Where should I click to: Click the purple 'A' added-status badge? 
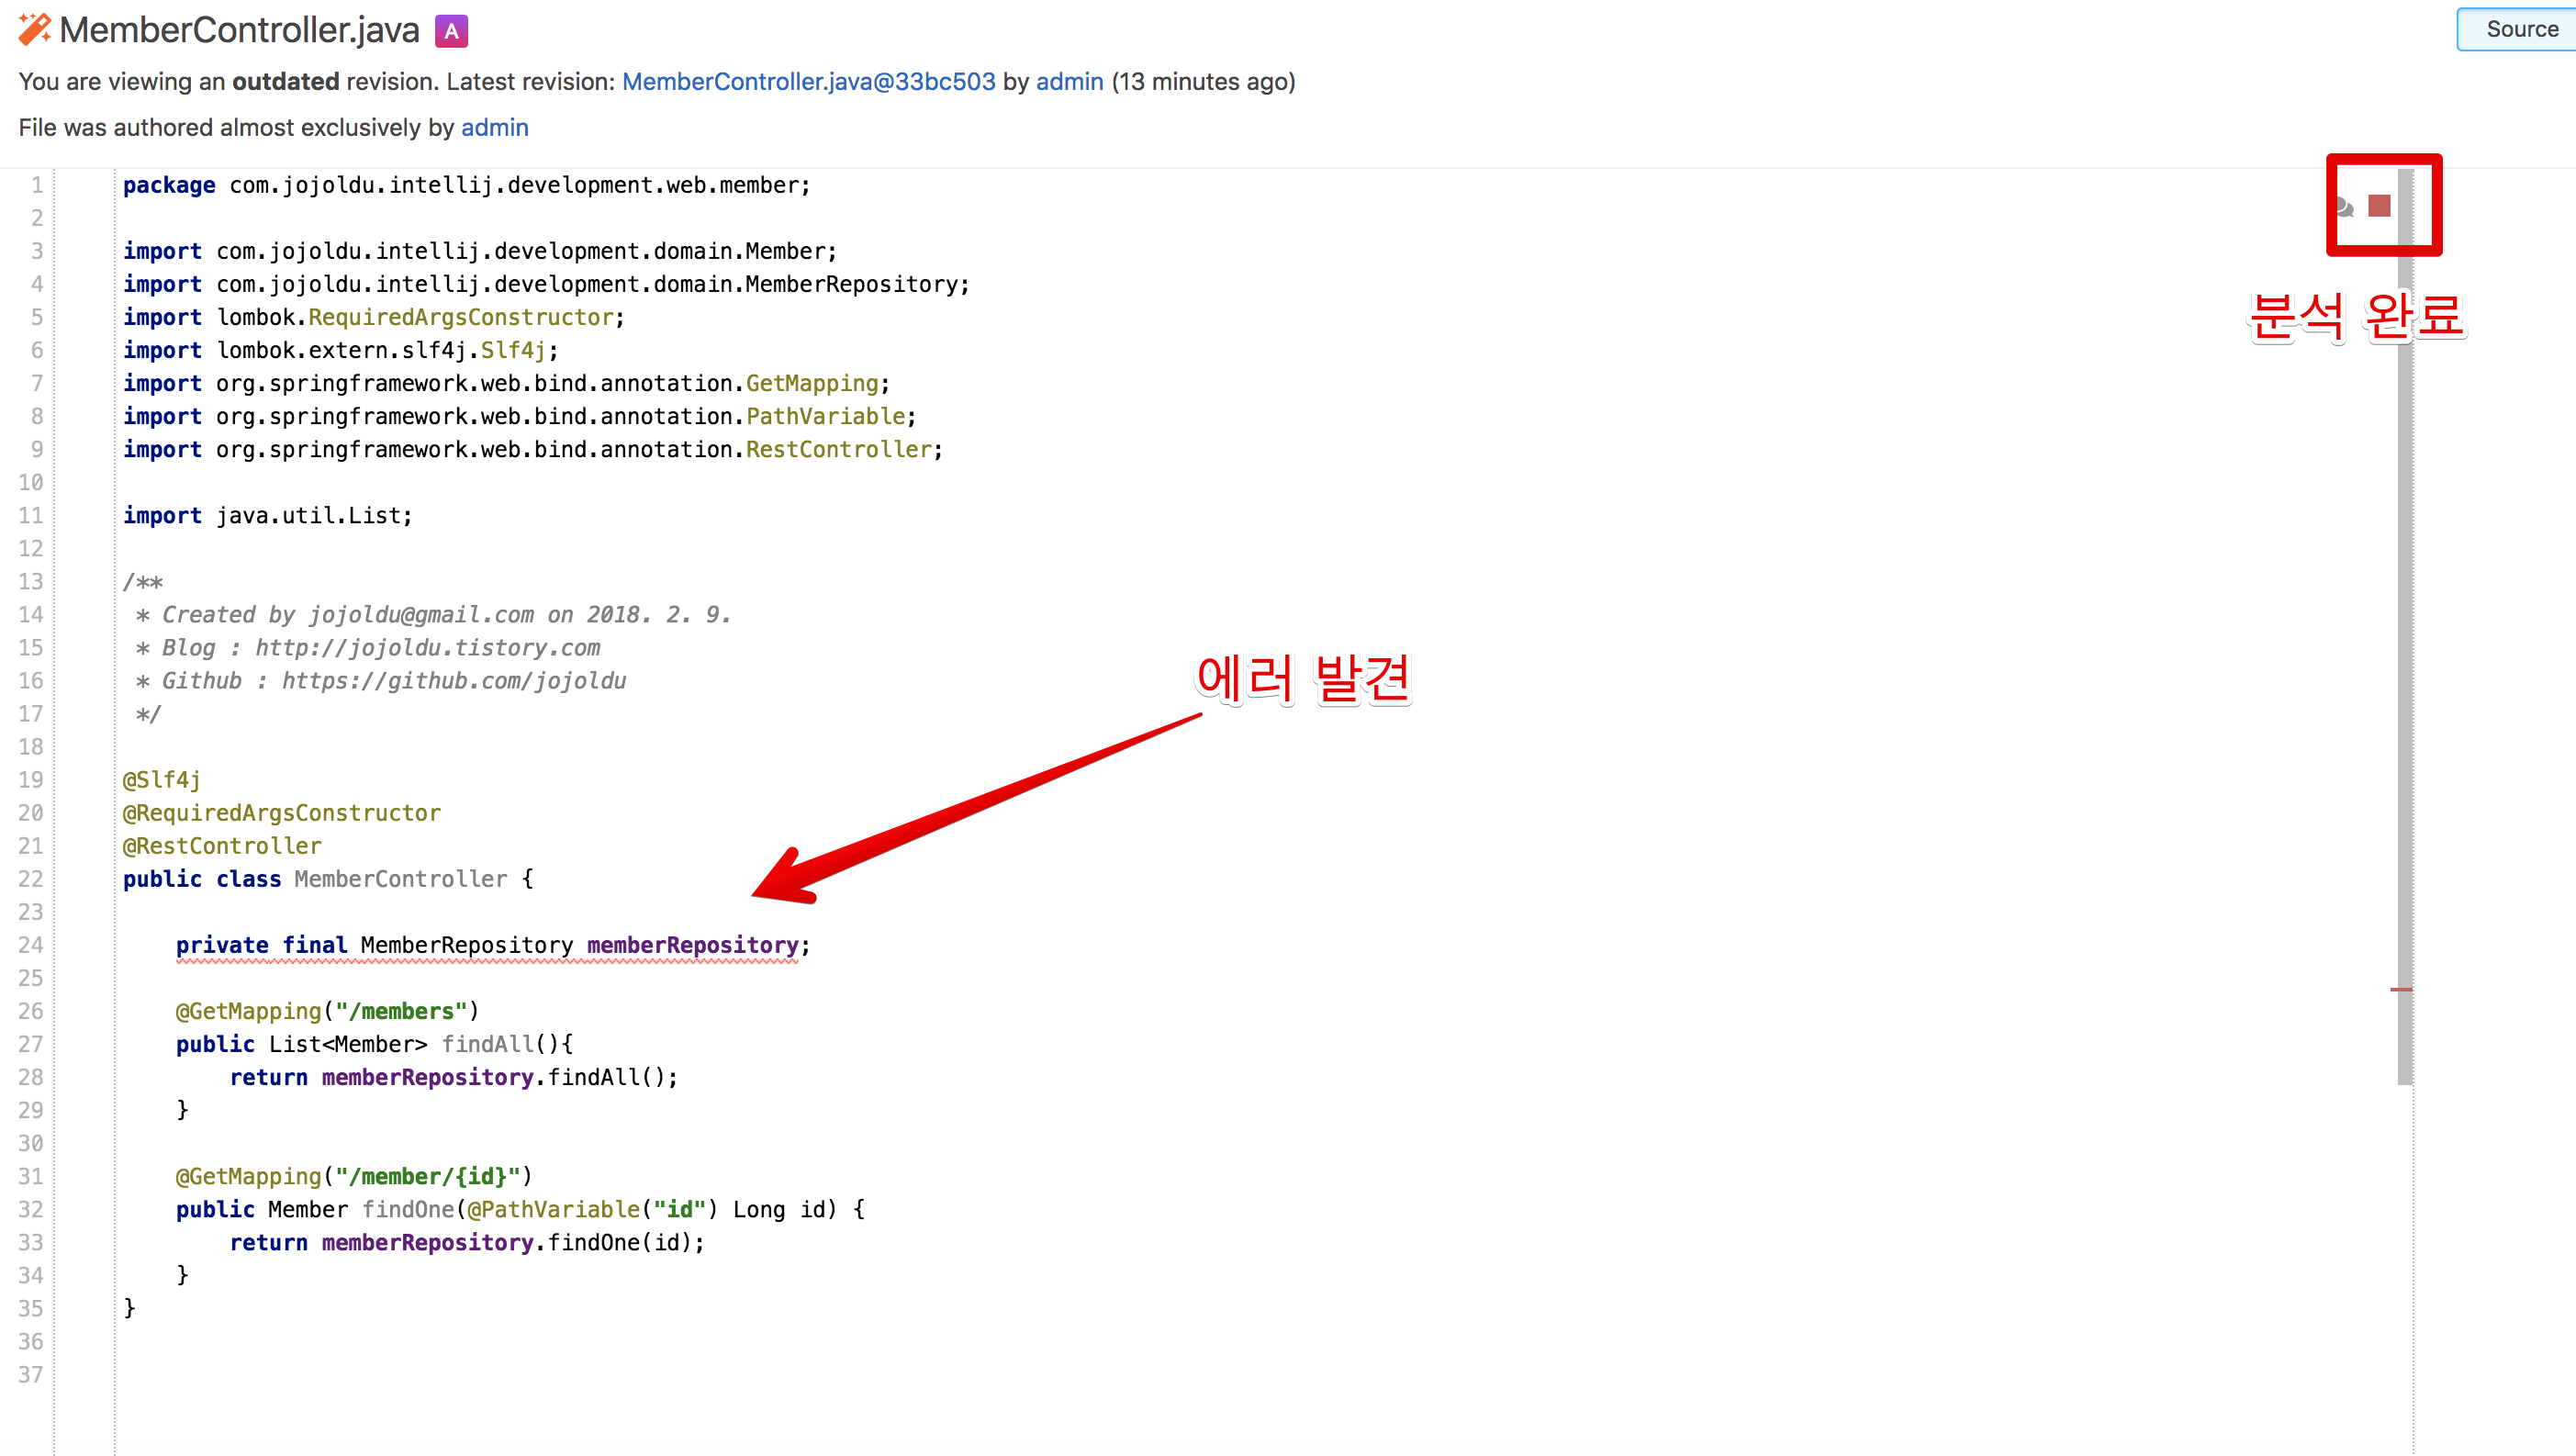(x=451, y=32)
